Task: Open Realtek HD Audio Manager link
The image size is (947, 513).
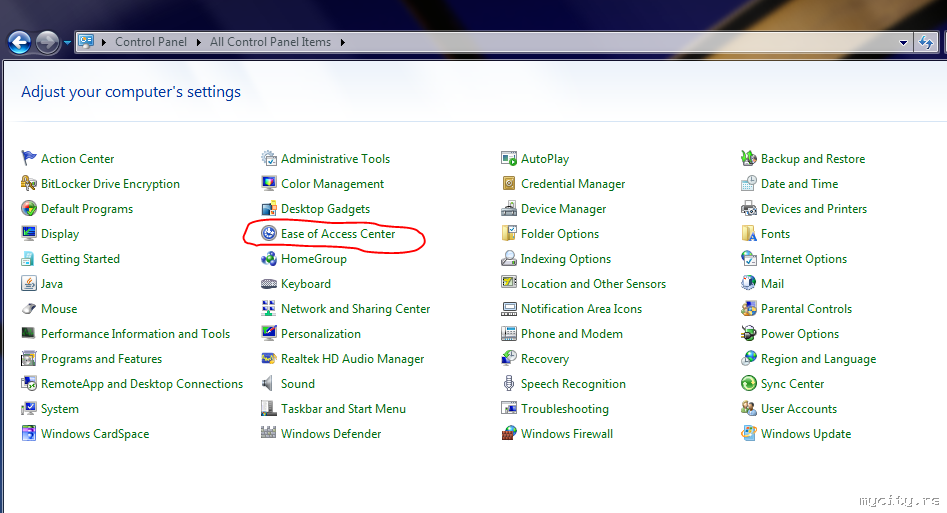Action: (352, 359)
